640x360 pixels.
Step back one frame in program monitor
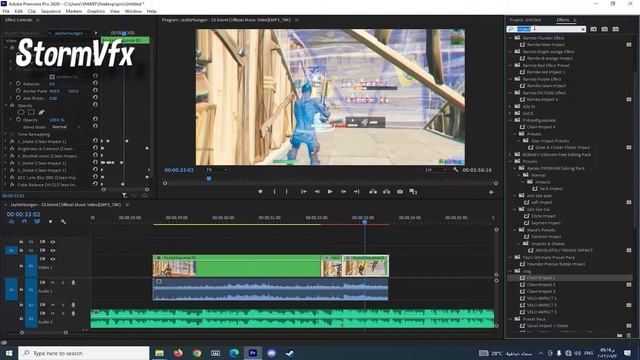pyautogui.click(x=317, y=191)
